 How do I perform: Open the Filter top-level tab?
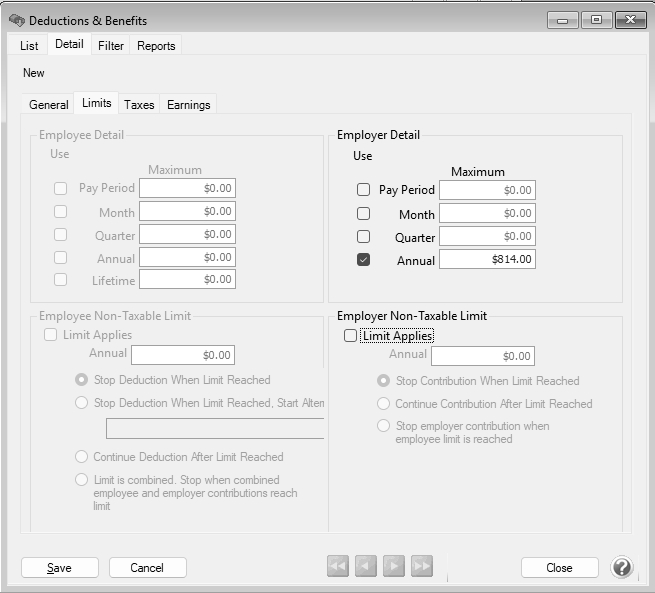(111, 46)
